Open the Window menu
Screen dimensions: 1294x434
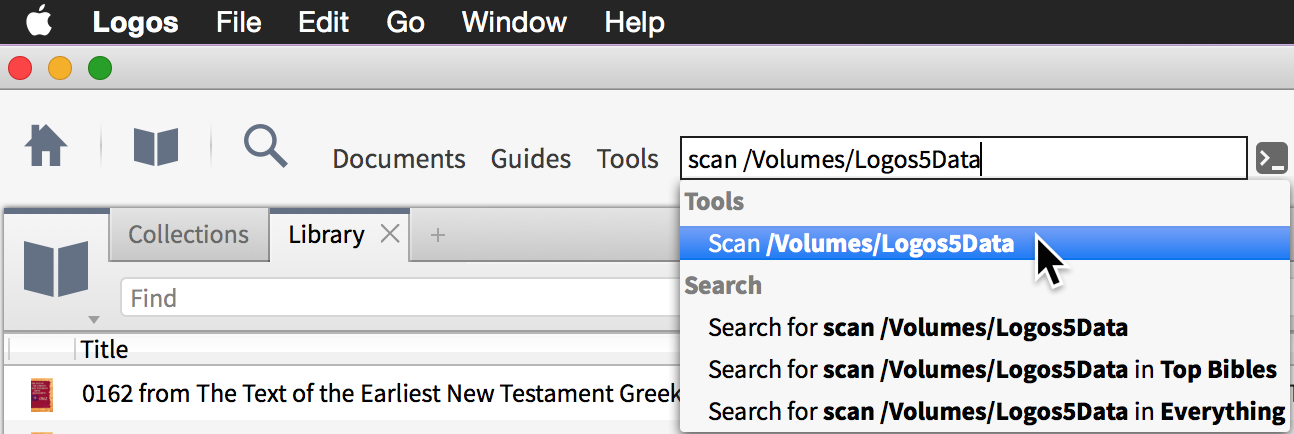[x=514, y=21]
